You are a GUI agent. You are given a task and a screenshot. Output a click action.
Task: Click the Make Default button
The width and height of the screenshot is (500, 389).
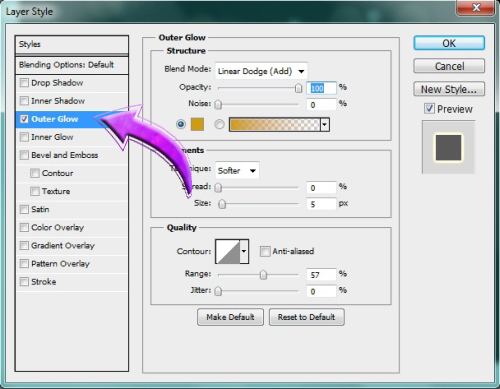point(230,317)
